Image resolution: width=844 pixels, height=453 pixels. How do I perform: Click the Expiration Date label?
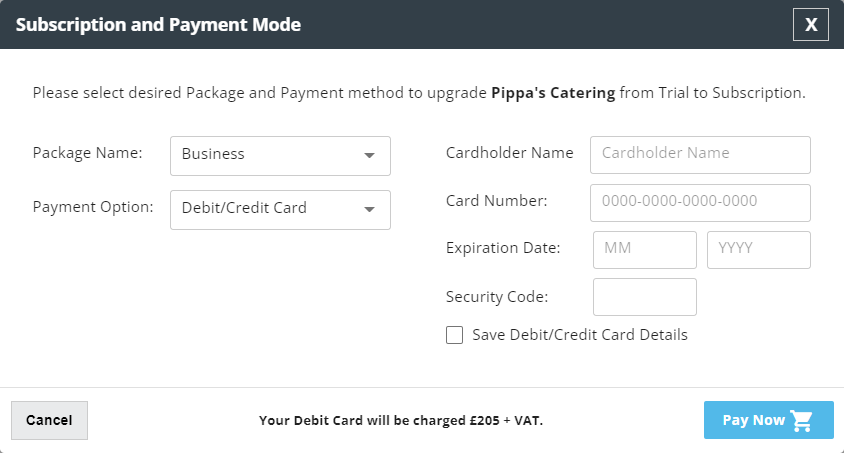[503, 248]
